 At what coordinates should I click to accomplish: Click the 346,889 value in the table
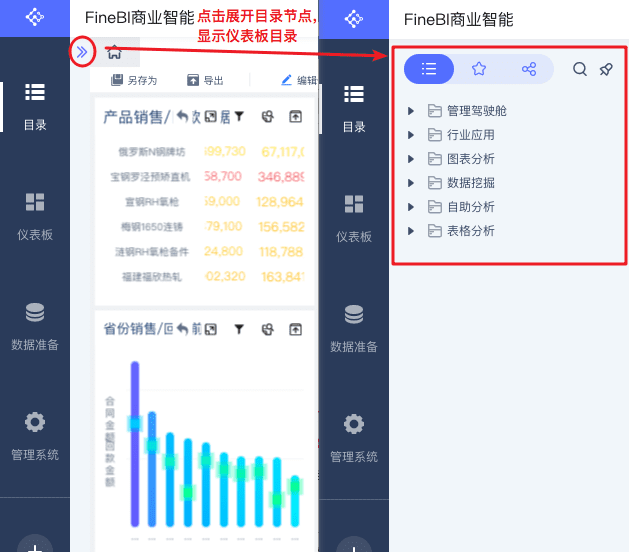click(281, 177)
